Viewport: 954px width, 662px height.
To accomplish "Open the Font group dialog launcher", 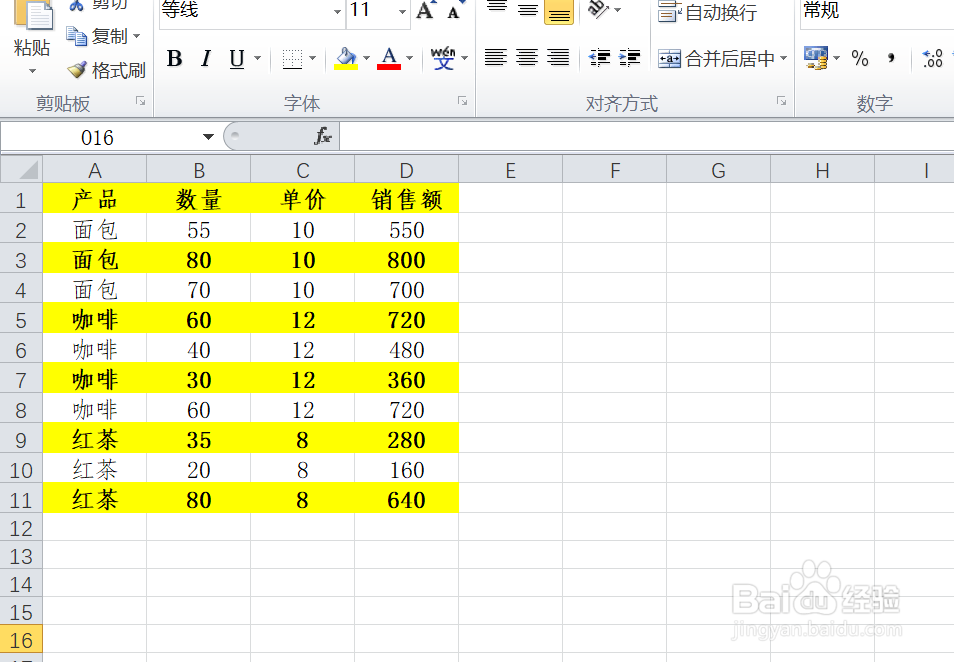I will coord(461,101).
